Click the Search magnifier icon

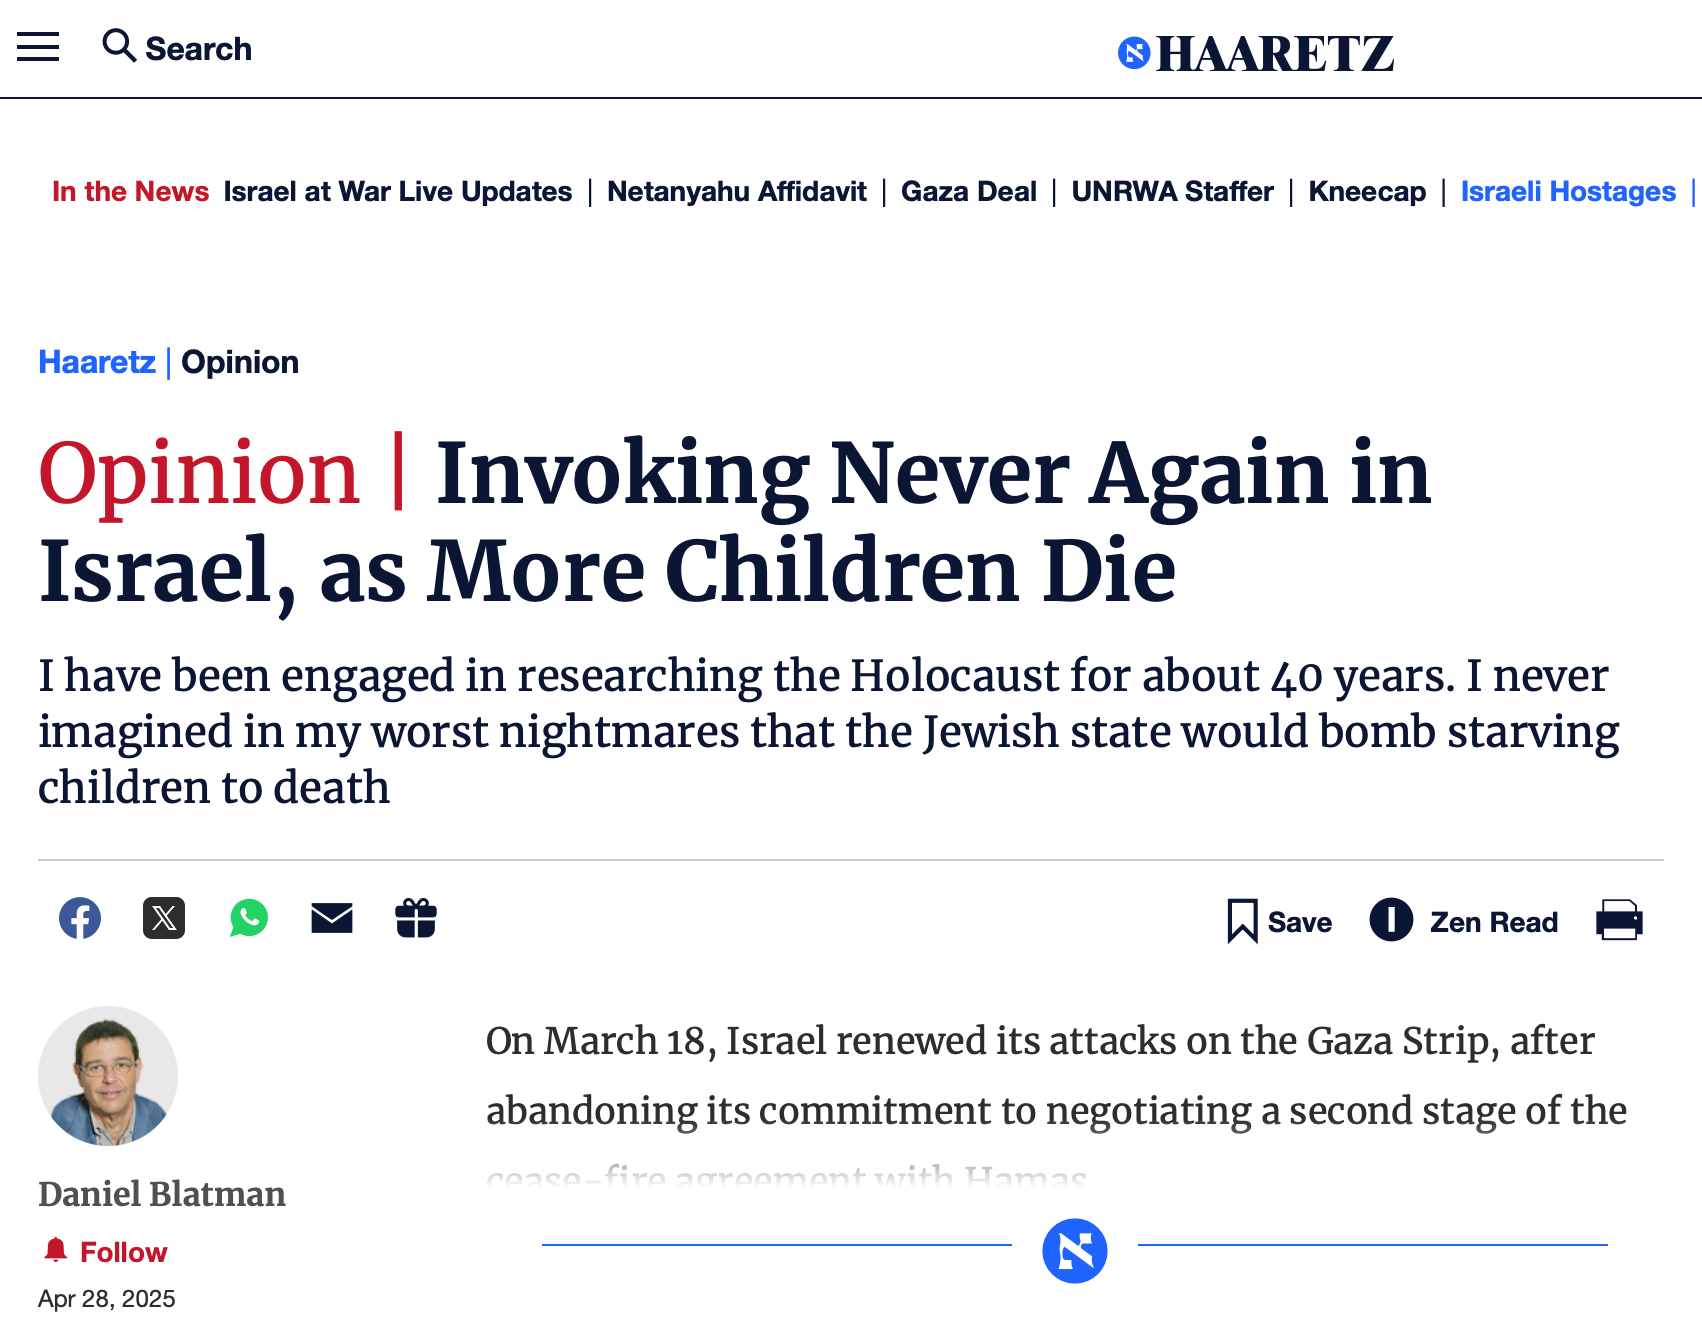119,46
